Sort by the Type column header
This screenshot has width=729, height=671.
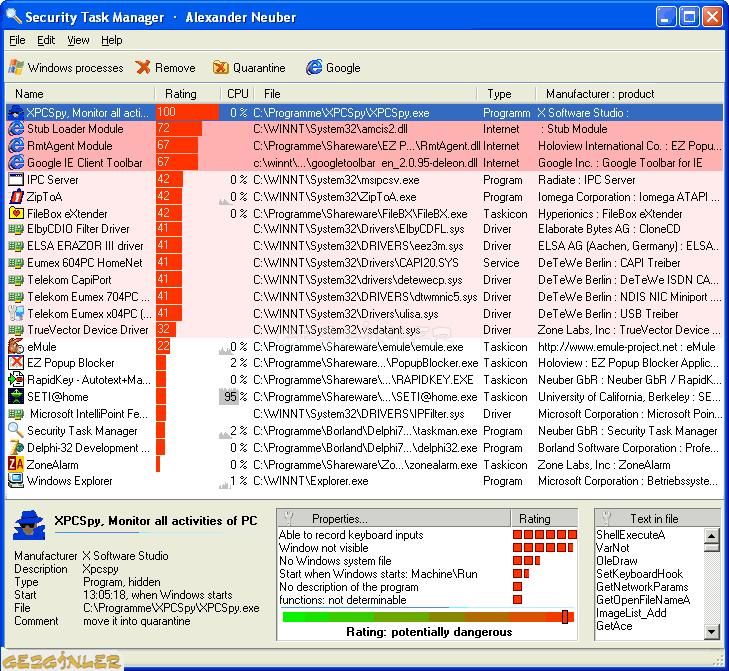[x=506, y=94]
